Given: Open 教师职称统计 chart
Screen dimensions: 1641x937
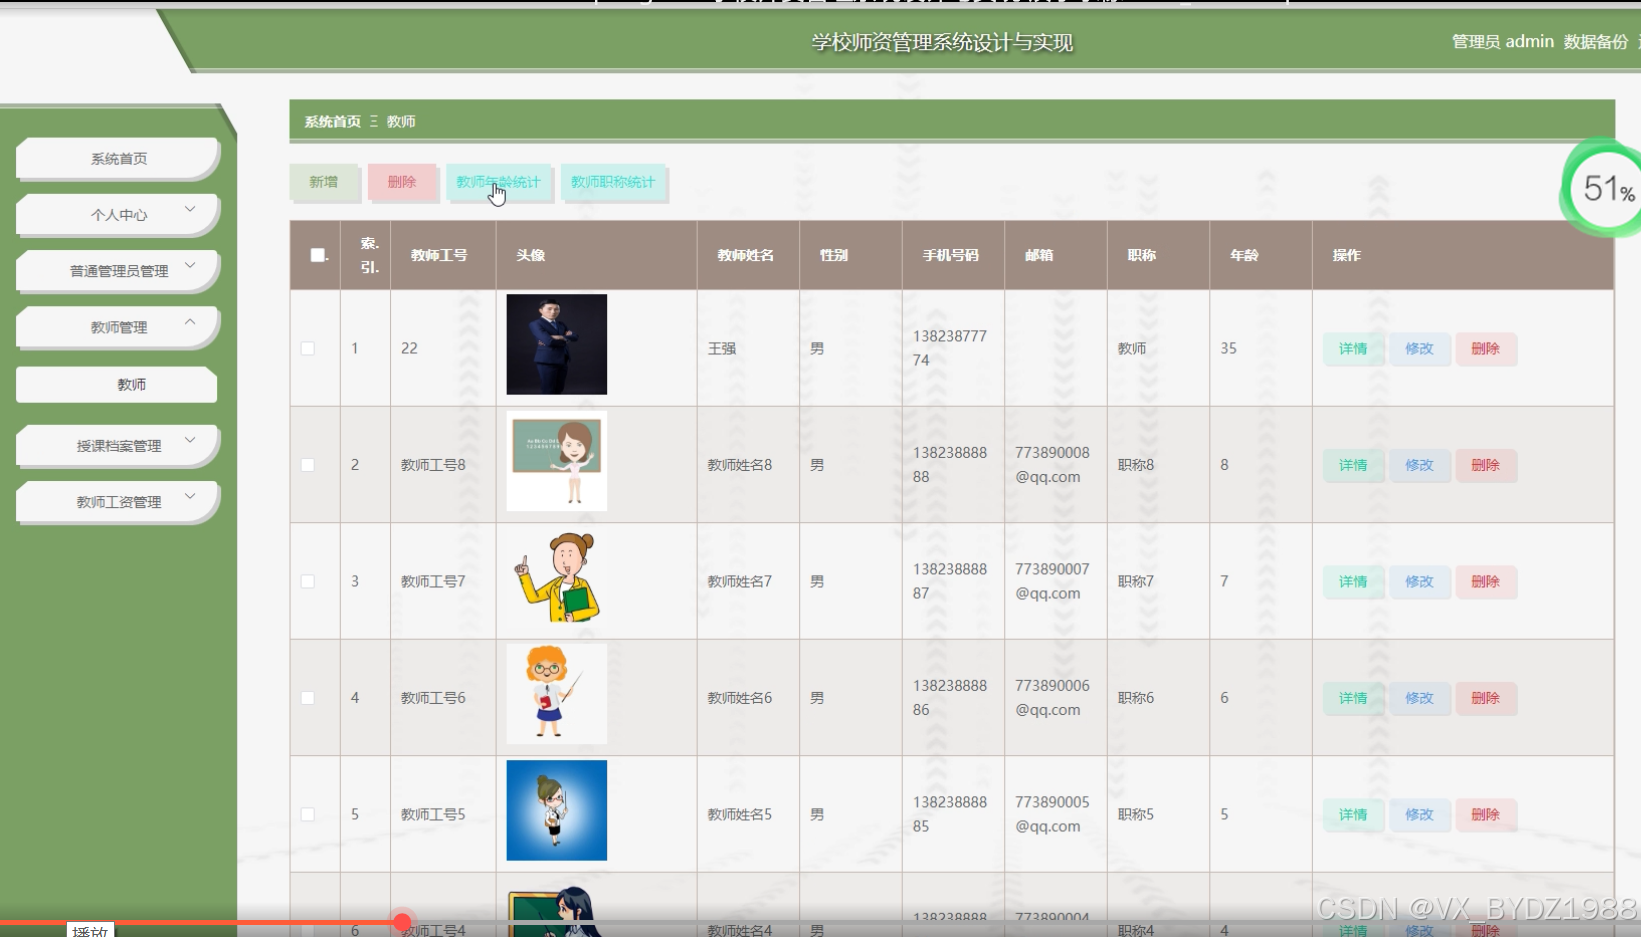Looking at the screenshot, I should pyautogui.click(x=613, y=182).
